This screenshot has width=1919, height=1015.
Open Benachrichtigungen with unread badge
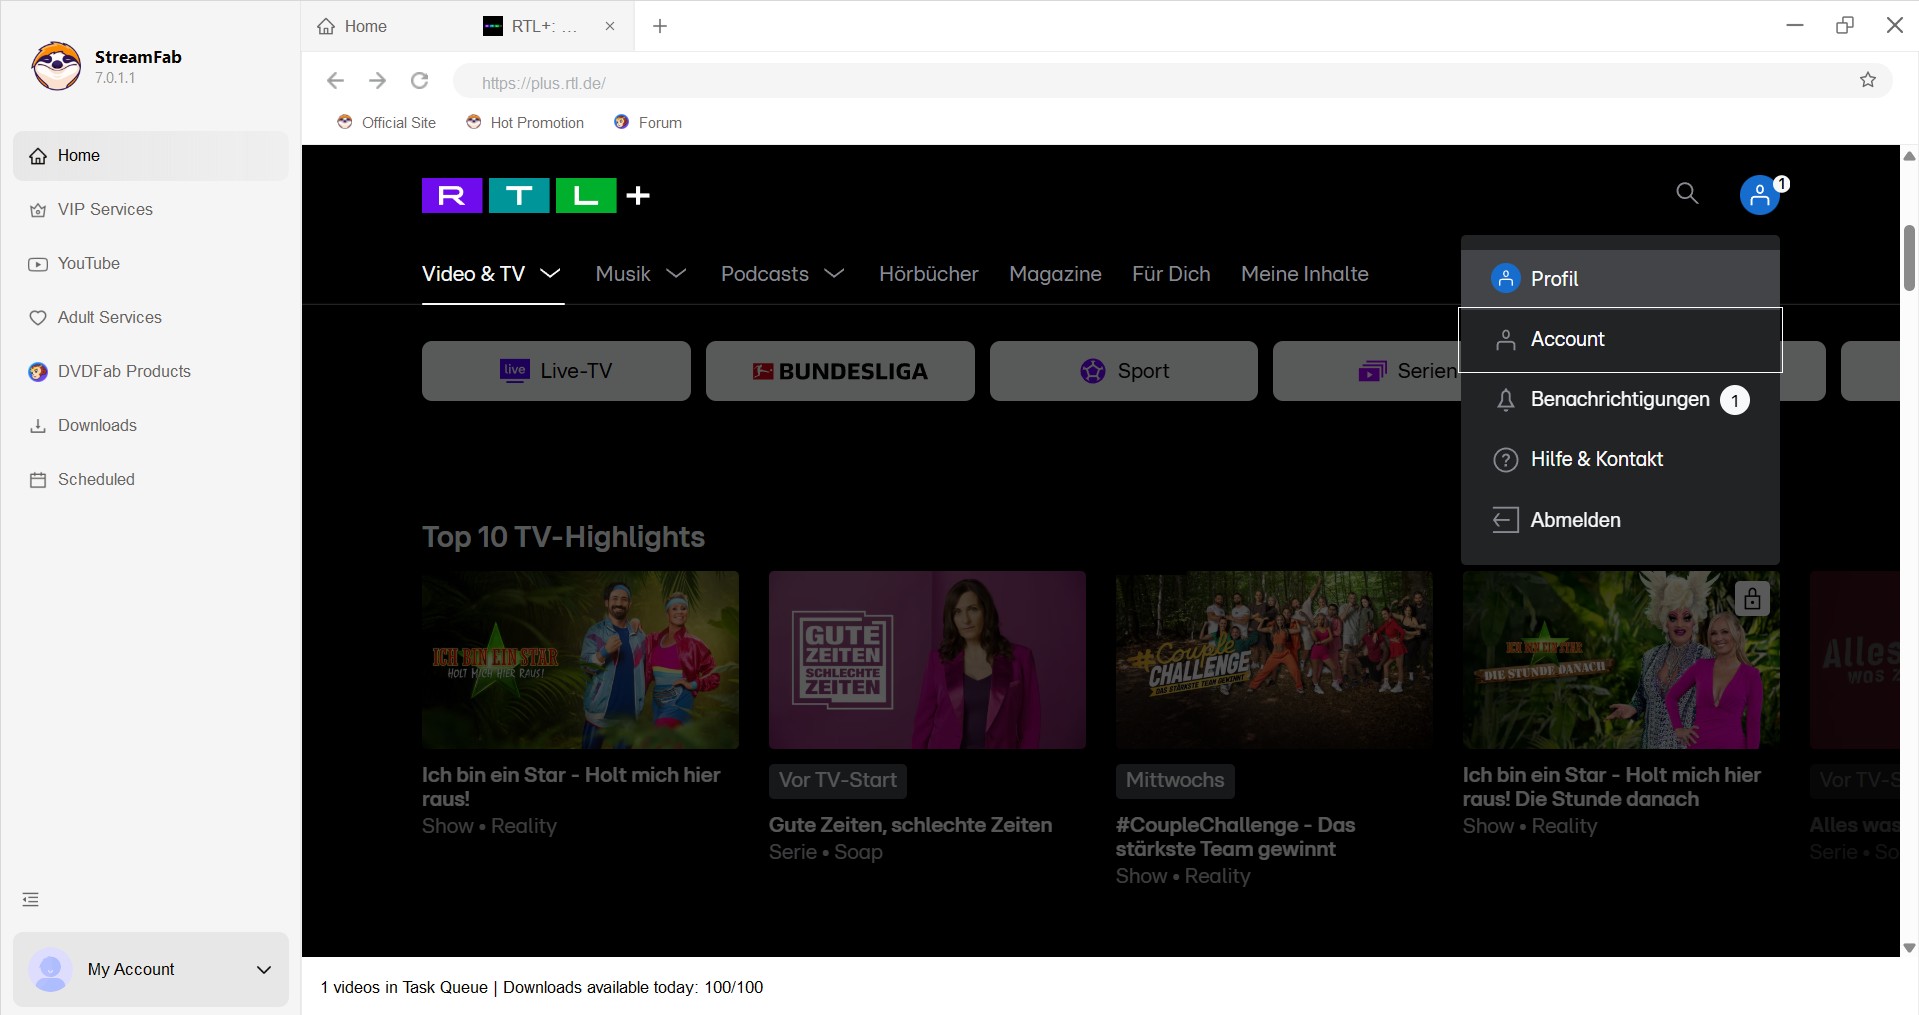pyautogui.click(x=1620, y=399)
